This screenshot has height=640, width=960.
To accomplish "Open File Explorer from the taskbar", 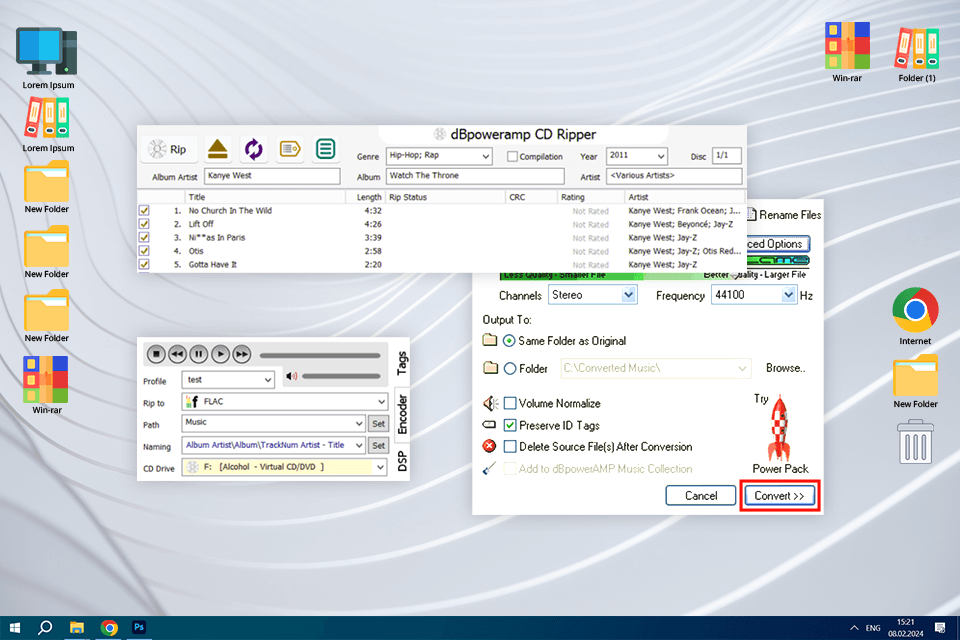I will coord(77,628).
